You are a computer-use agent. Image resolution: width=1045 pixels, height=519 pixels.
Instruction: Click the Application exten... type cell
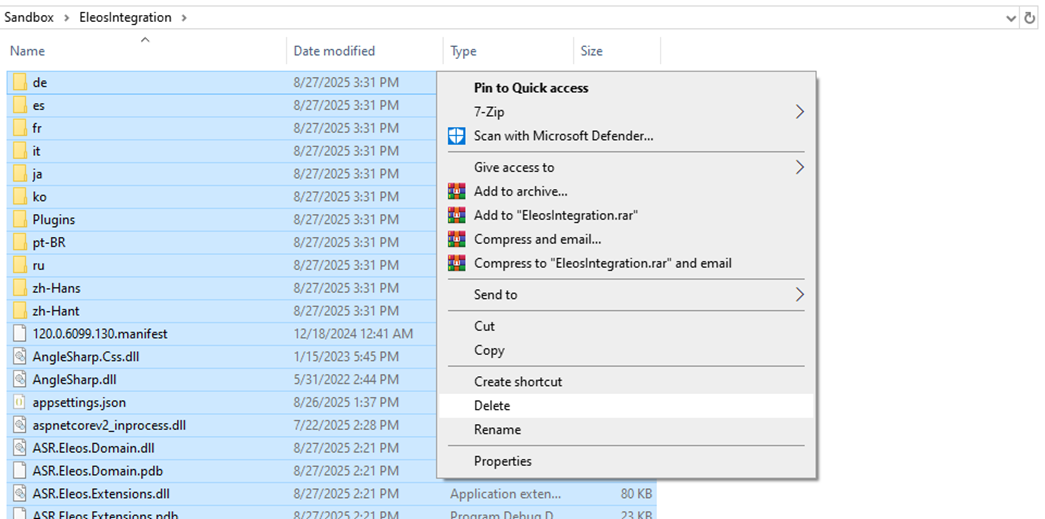pyautogui.click(x=506, y=494)
